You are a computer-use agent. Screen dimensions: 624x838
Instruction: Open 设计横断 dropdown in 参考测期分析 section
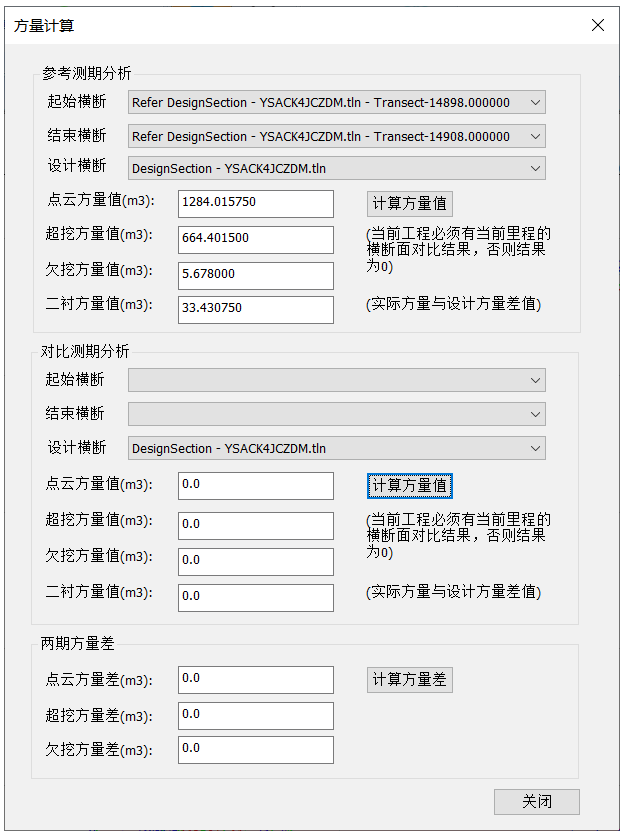coord(336,169)
